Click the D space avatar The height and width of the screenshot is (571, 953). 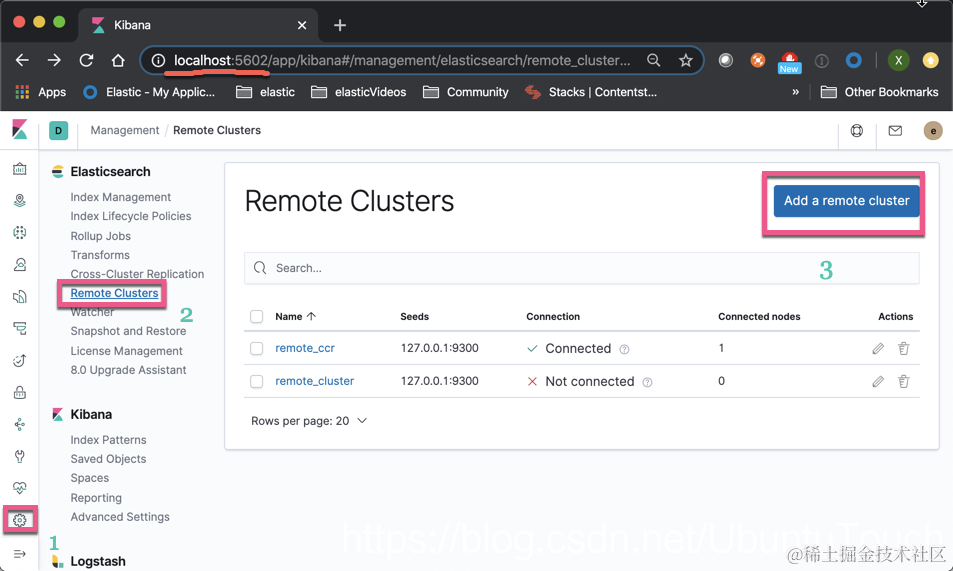tap(58, 131)
